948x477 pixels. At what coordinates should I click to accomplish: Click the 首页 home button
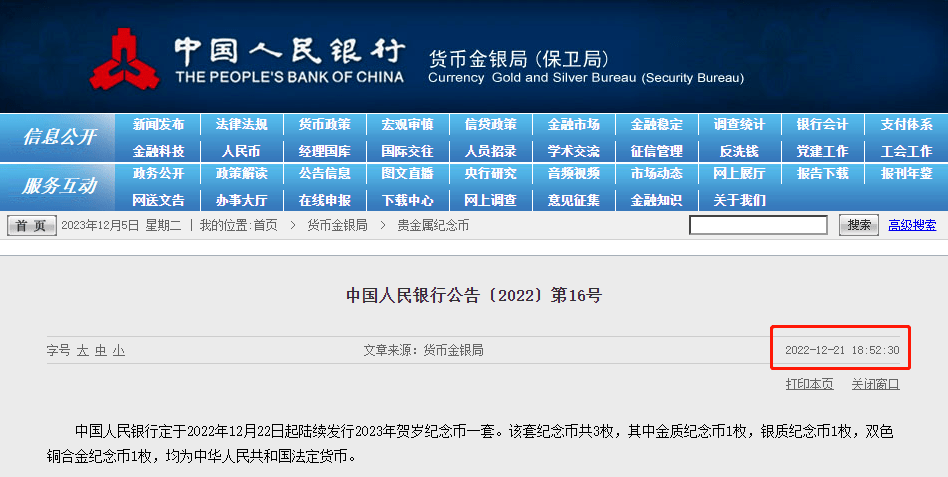click(31, 226)
